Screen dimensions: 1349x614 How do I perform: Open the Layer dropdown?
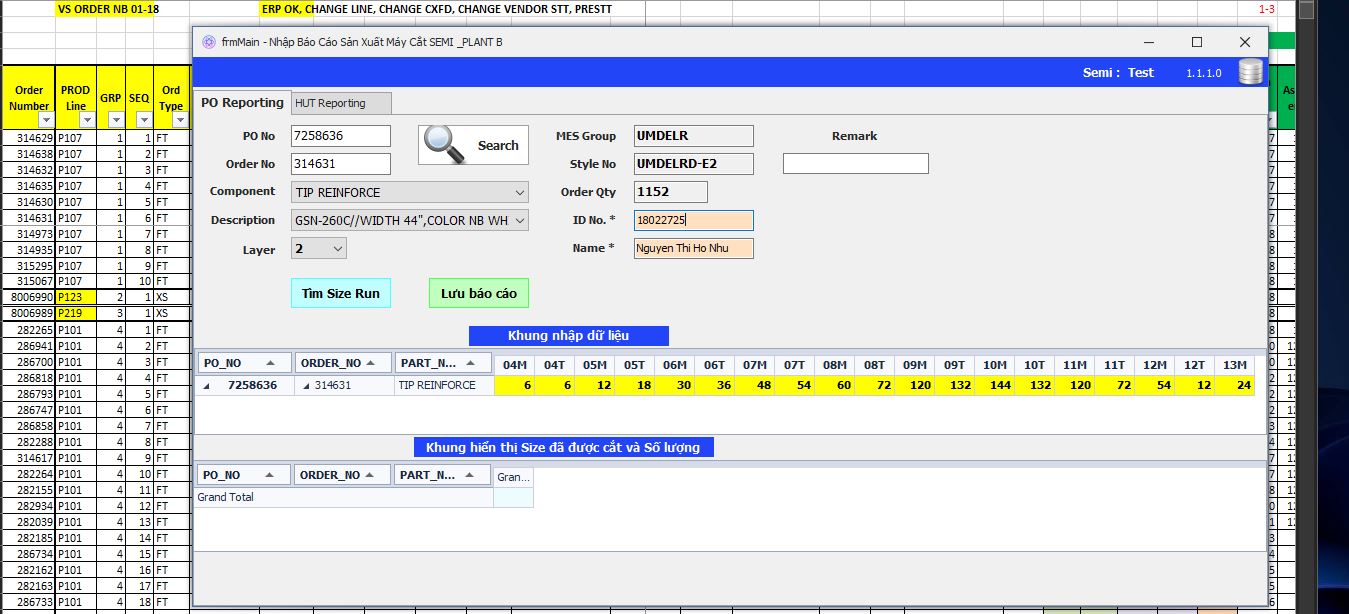[337, 248]
